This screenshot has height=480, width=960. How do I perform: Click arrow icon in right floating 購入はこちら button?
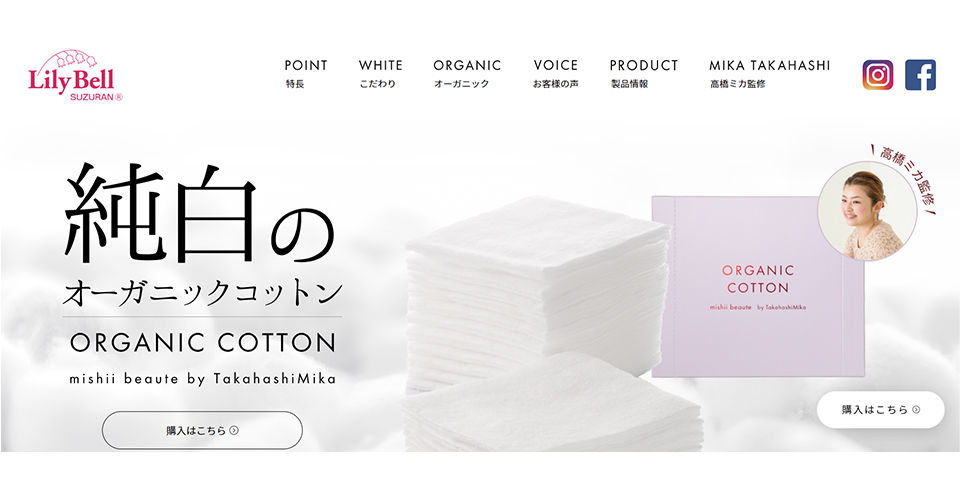coord(916,410)
